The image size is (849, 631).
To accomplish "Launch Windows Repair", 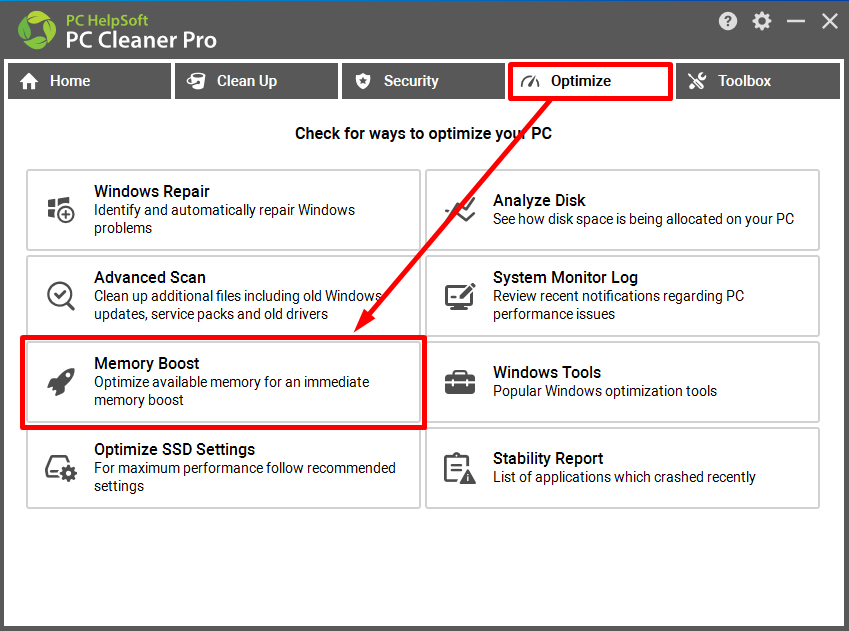I will 223,210.
